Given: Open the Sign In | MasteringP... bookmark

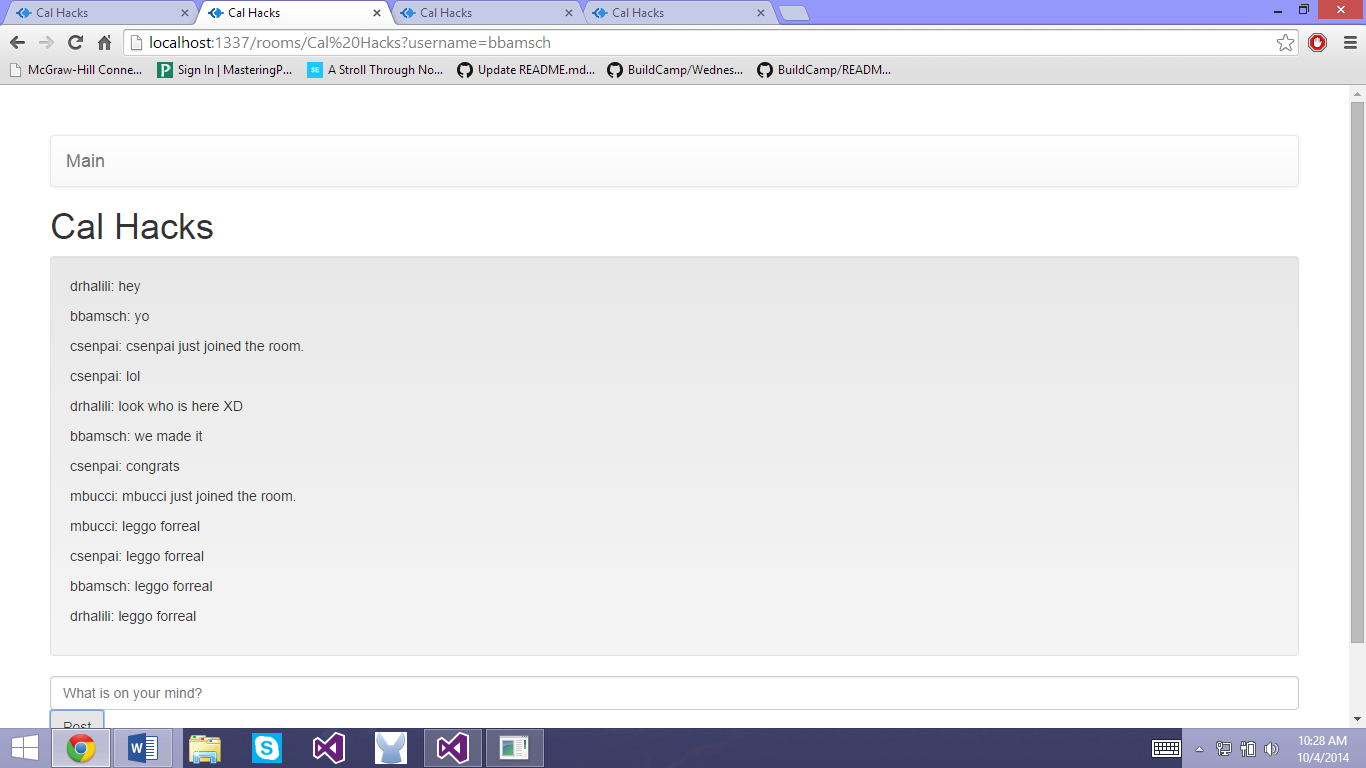Looking at the screenshot, I should [225, 70].
